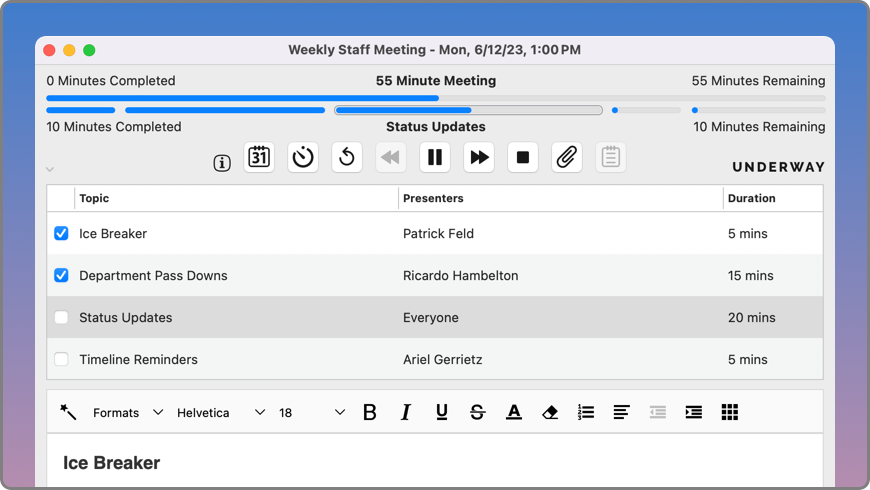Viewport: 870px width, 490px height.
Task: Stop the meeting with the square button
Action: 523,157
